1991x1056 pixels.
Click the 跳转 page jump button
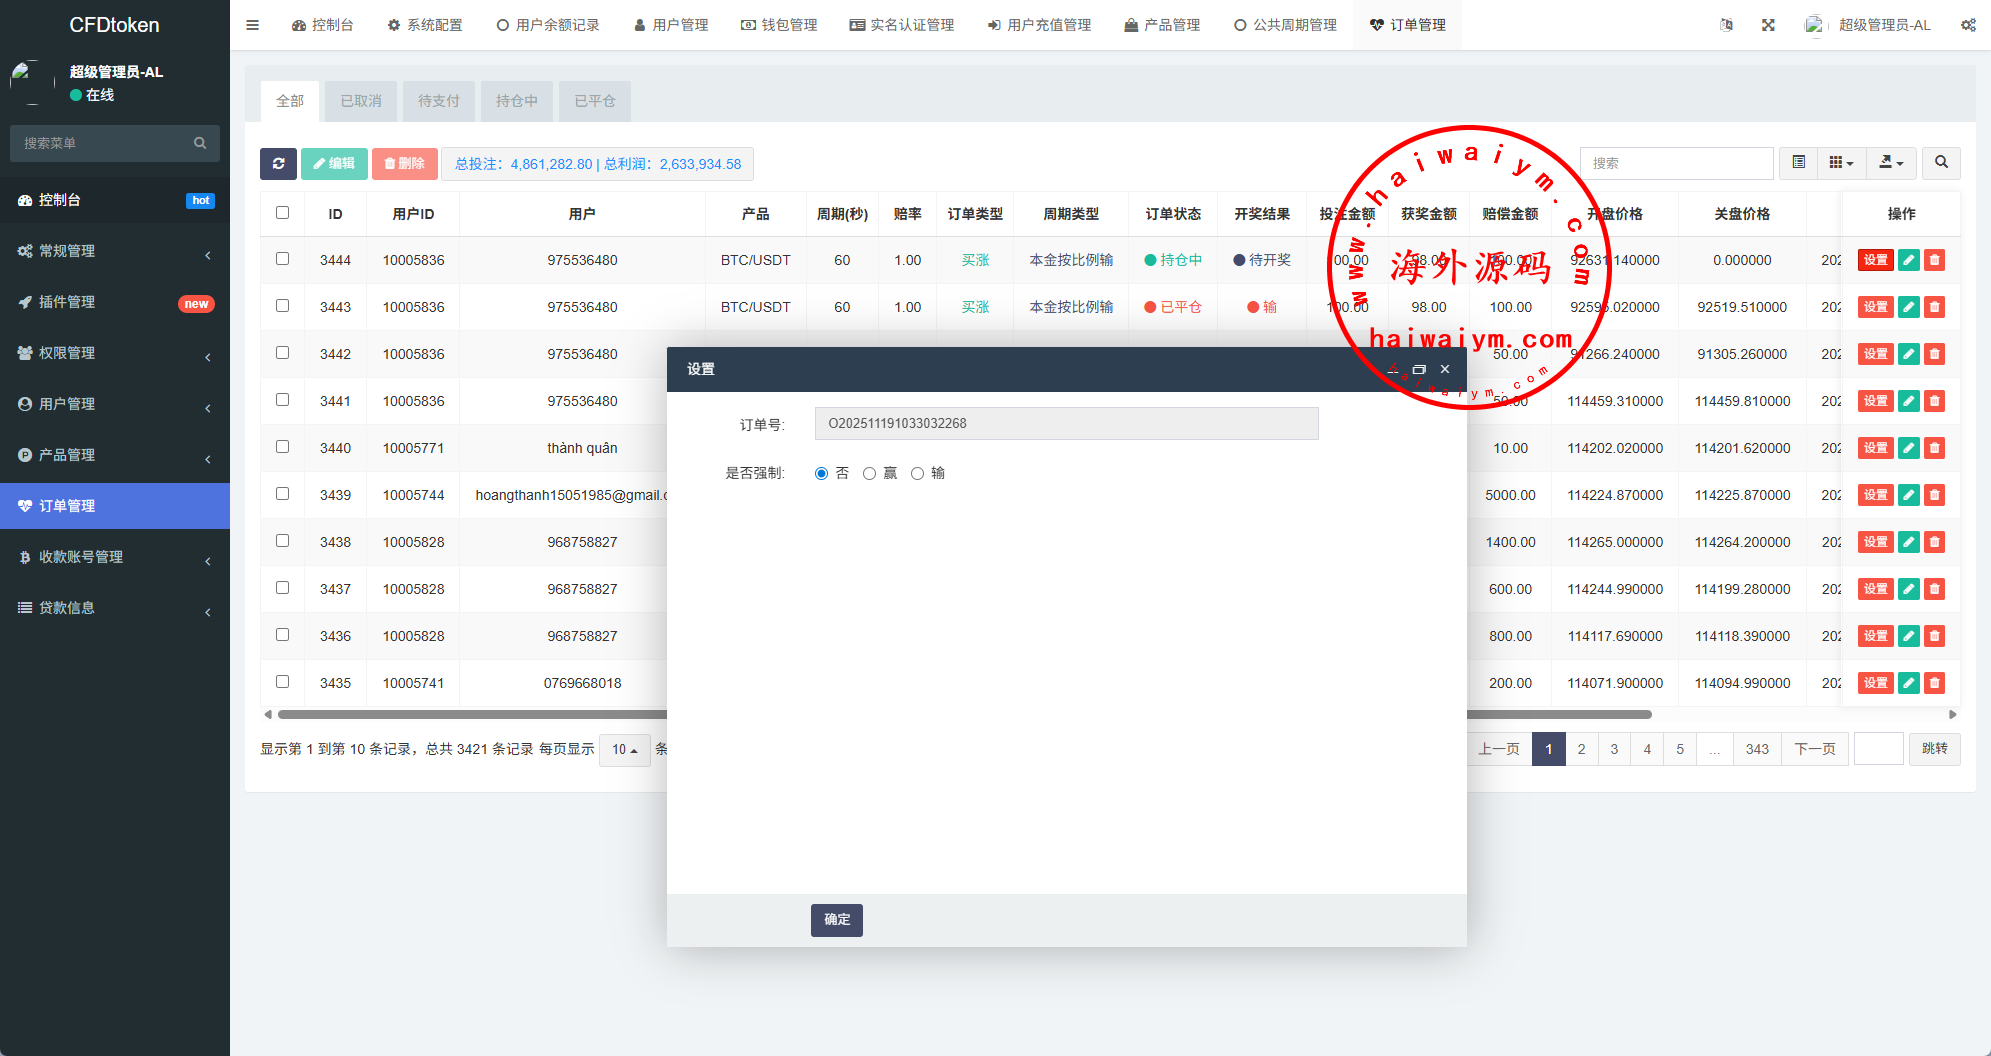point(1934,749)
